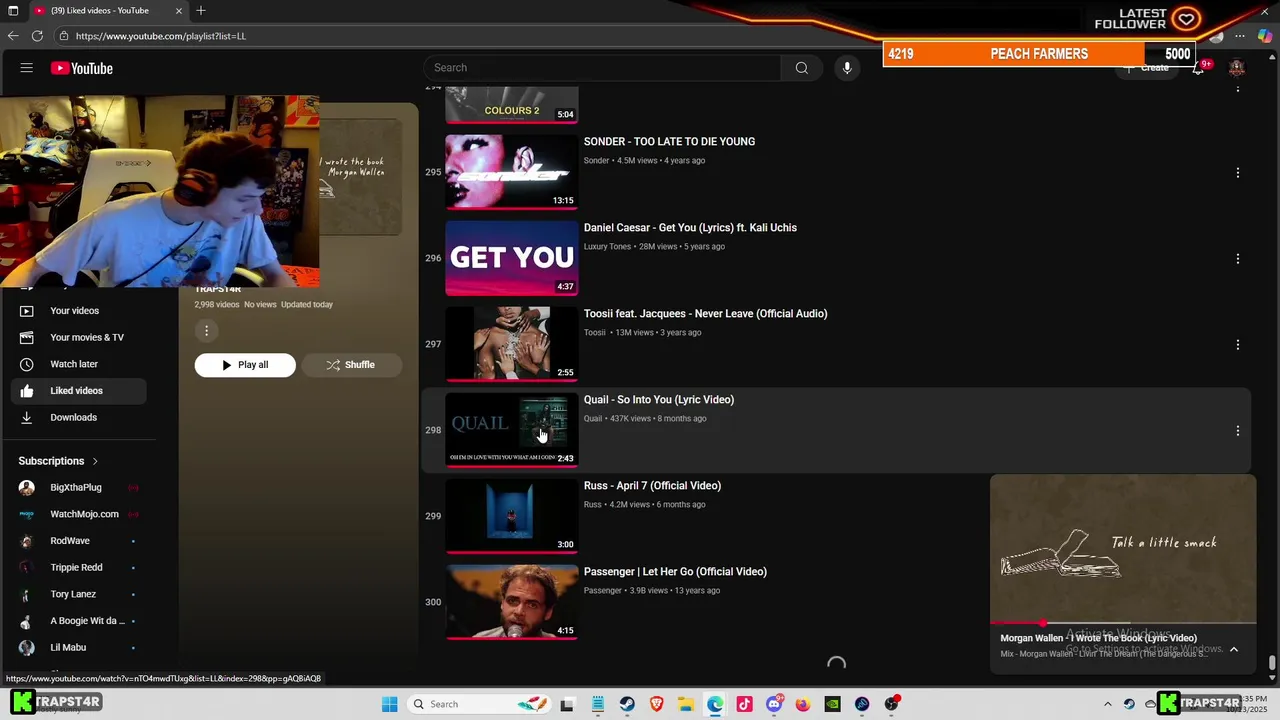The width and height of the screenshot is (1280, 720).
Task: Click the miniplayer video preview
Action: coord(1123,549)
